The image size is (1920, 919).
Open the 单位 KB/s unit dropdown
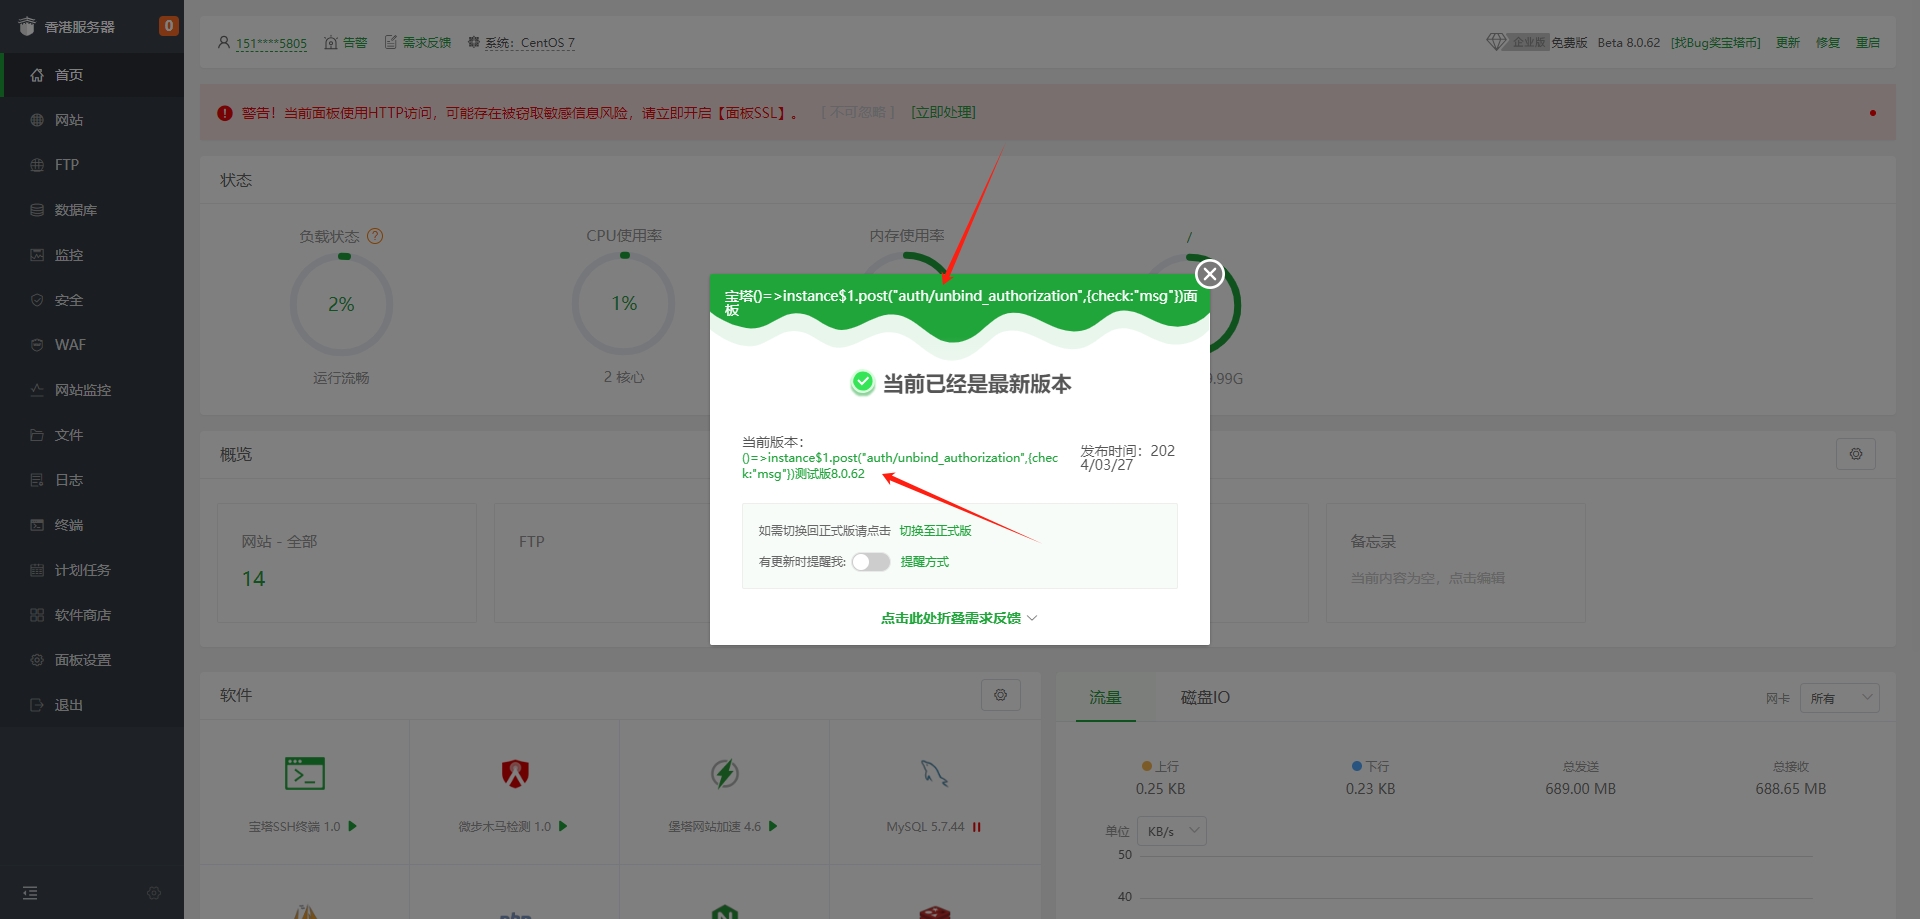click(x=1172, y=831)
